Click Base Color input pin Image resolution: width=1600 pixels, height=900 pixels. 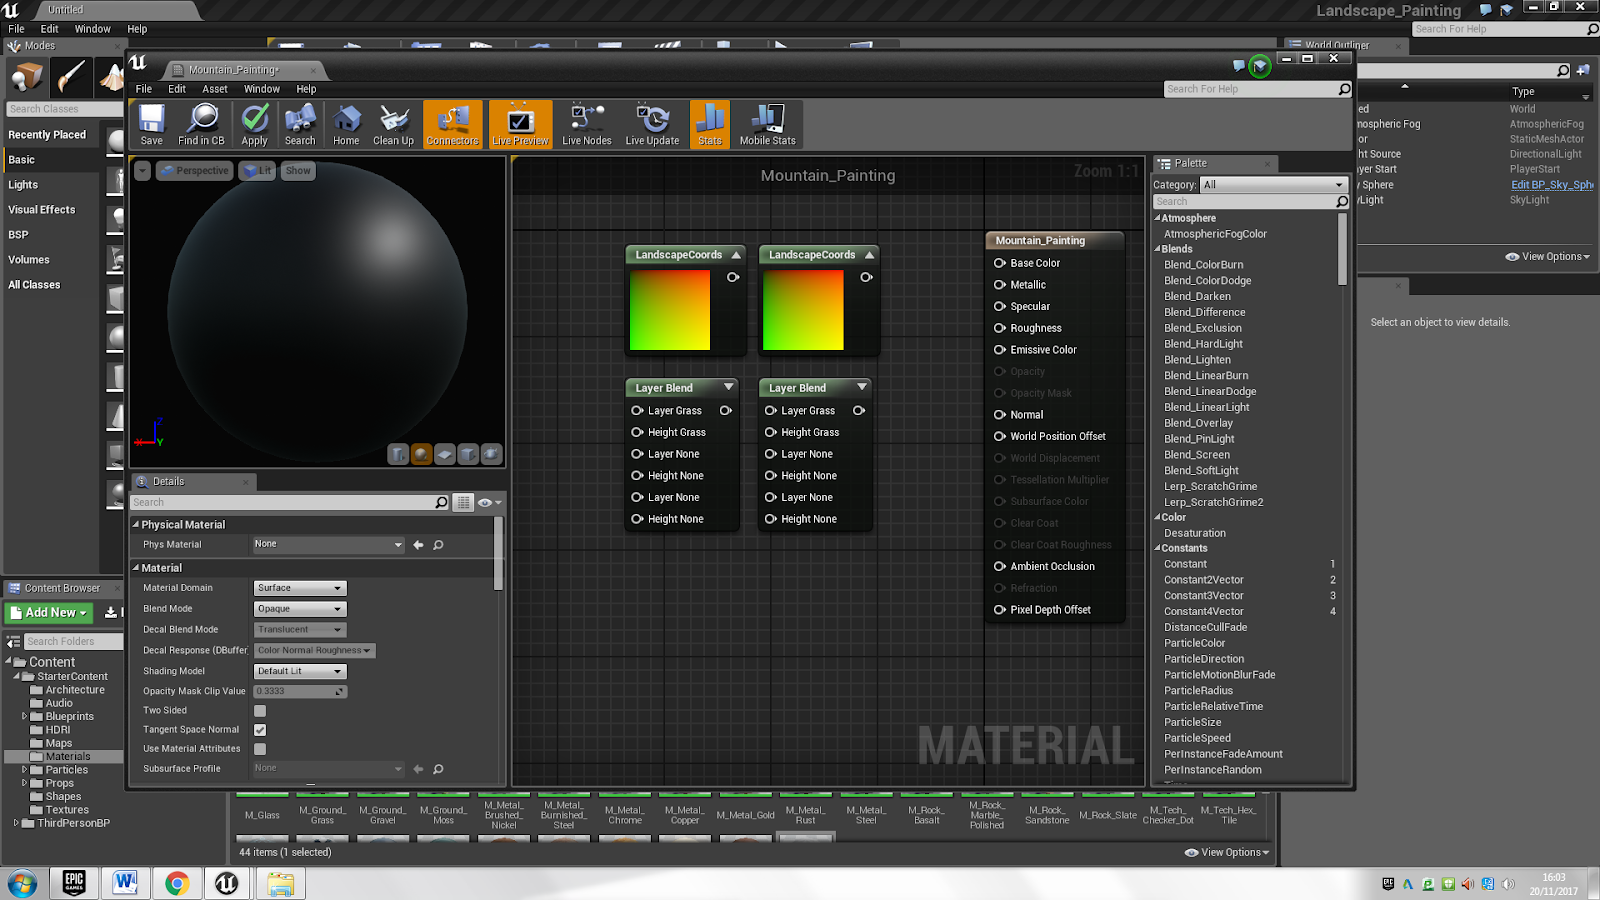click(1000, 263)
